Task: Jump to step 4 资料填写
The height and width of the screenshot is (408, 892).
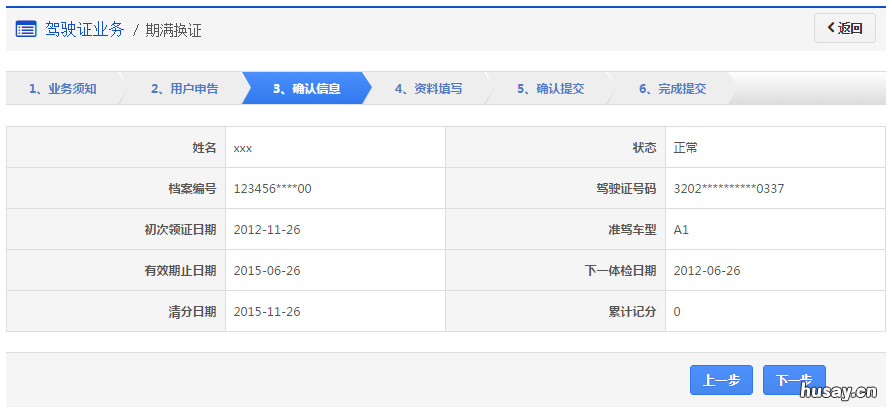Action: coord(428,89)
